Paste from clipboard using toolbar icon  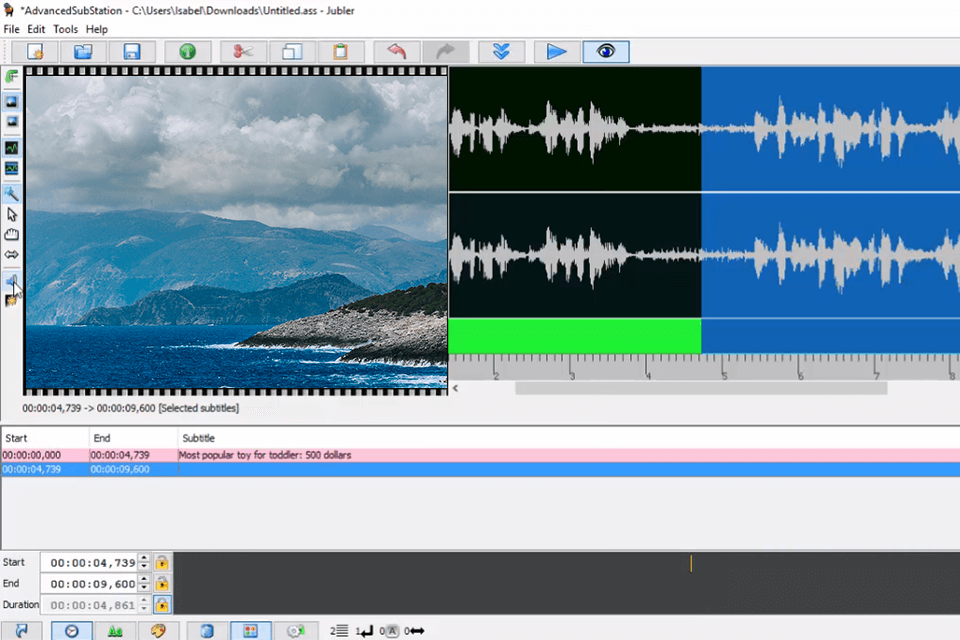coord(341,51)
